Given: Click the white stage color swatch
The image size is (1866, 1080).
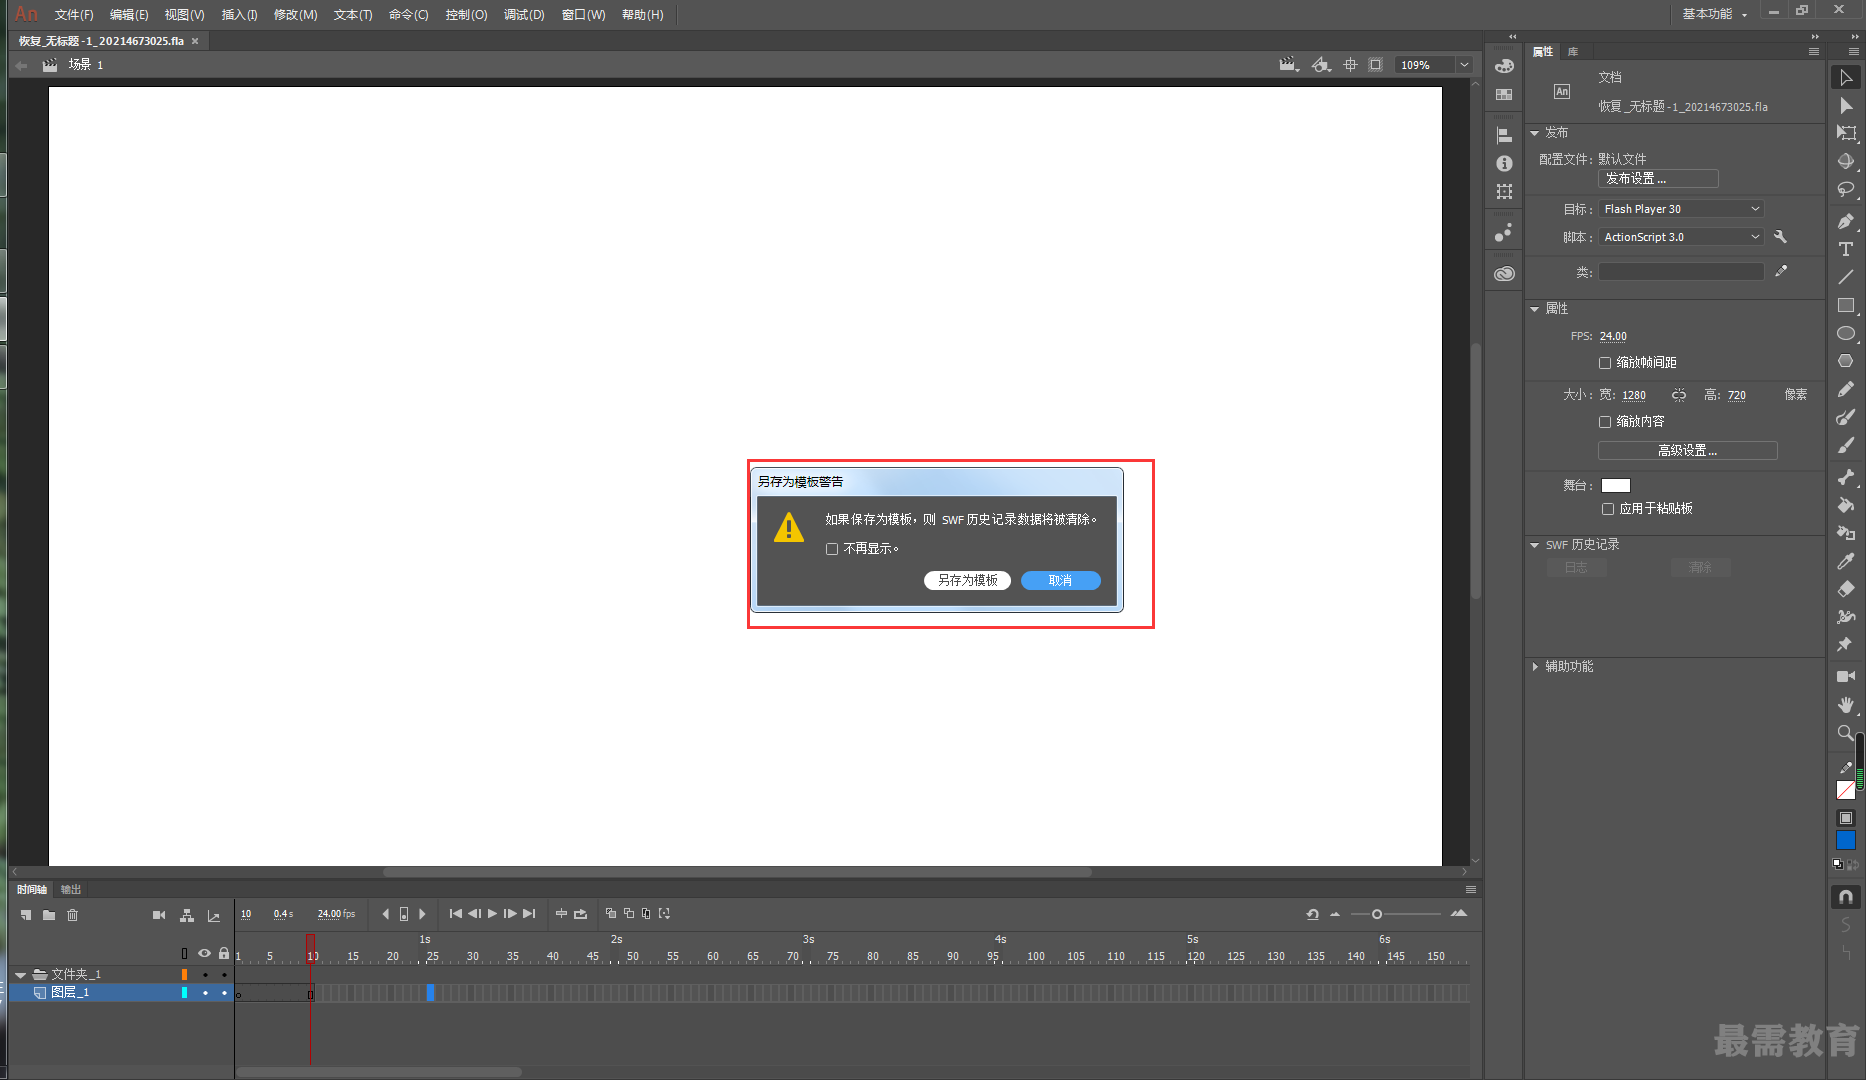Looking at the screenshot, I should click(x=1616, y=485).
